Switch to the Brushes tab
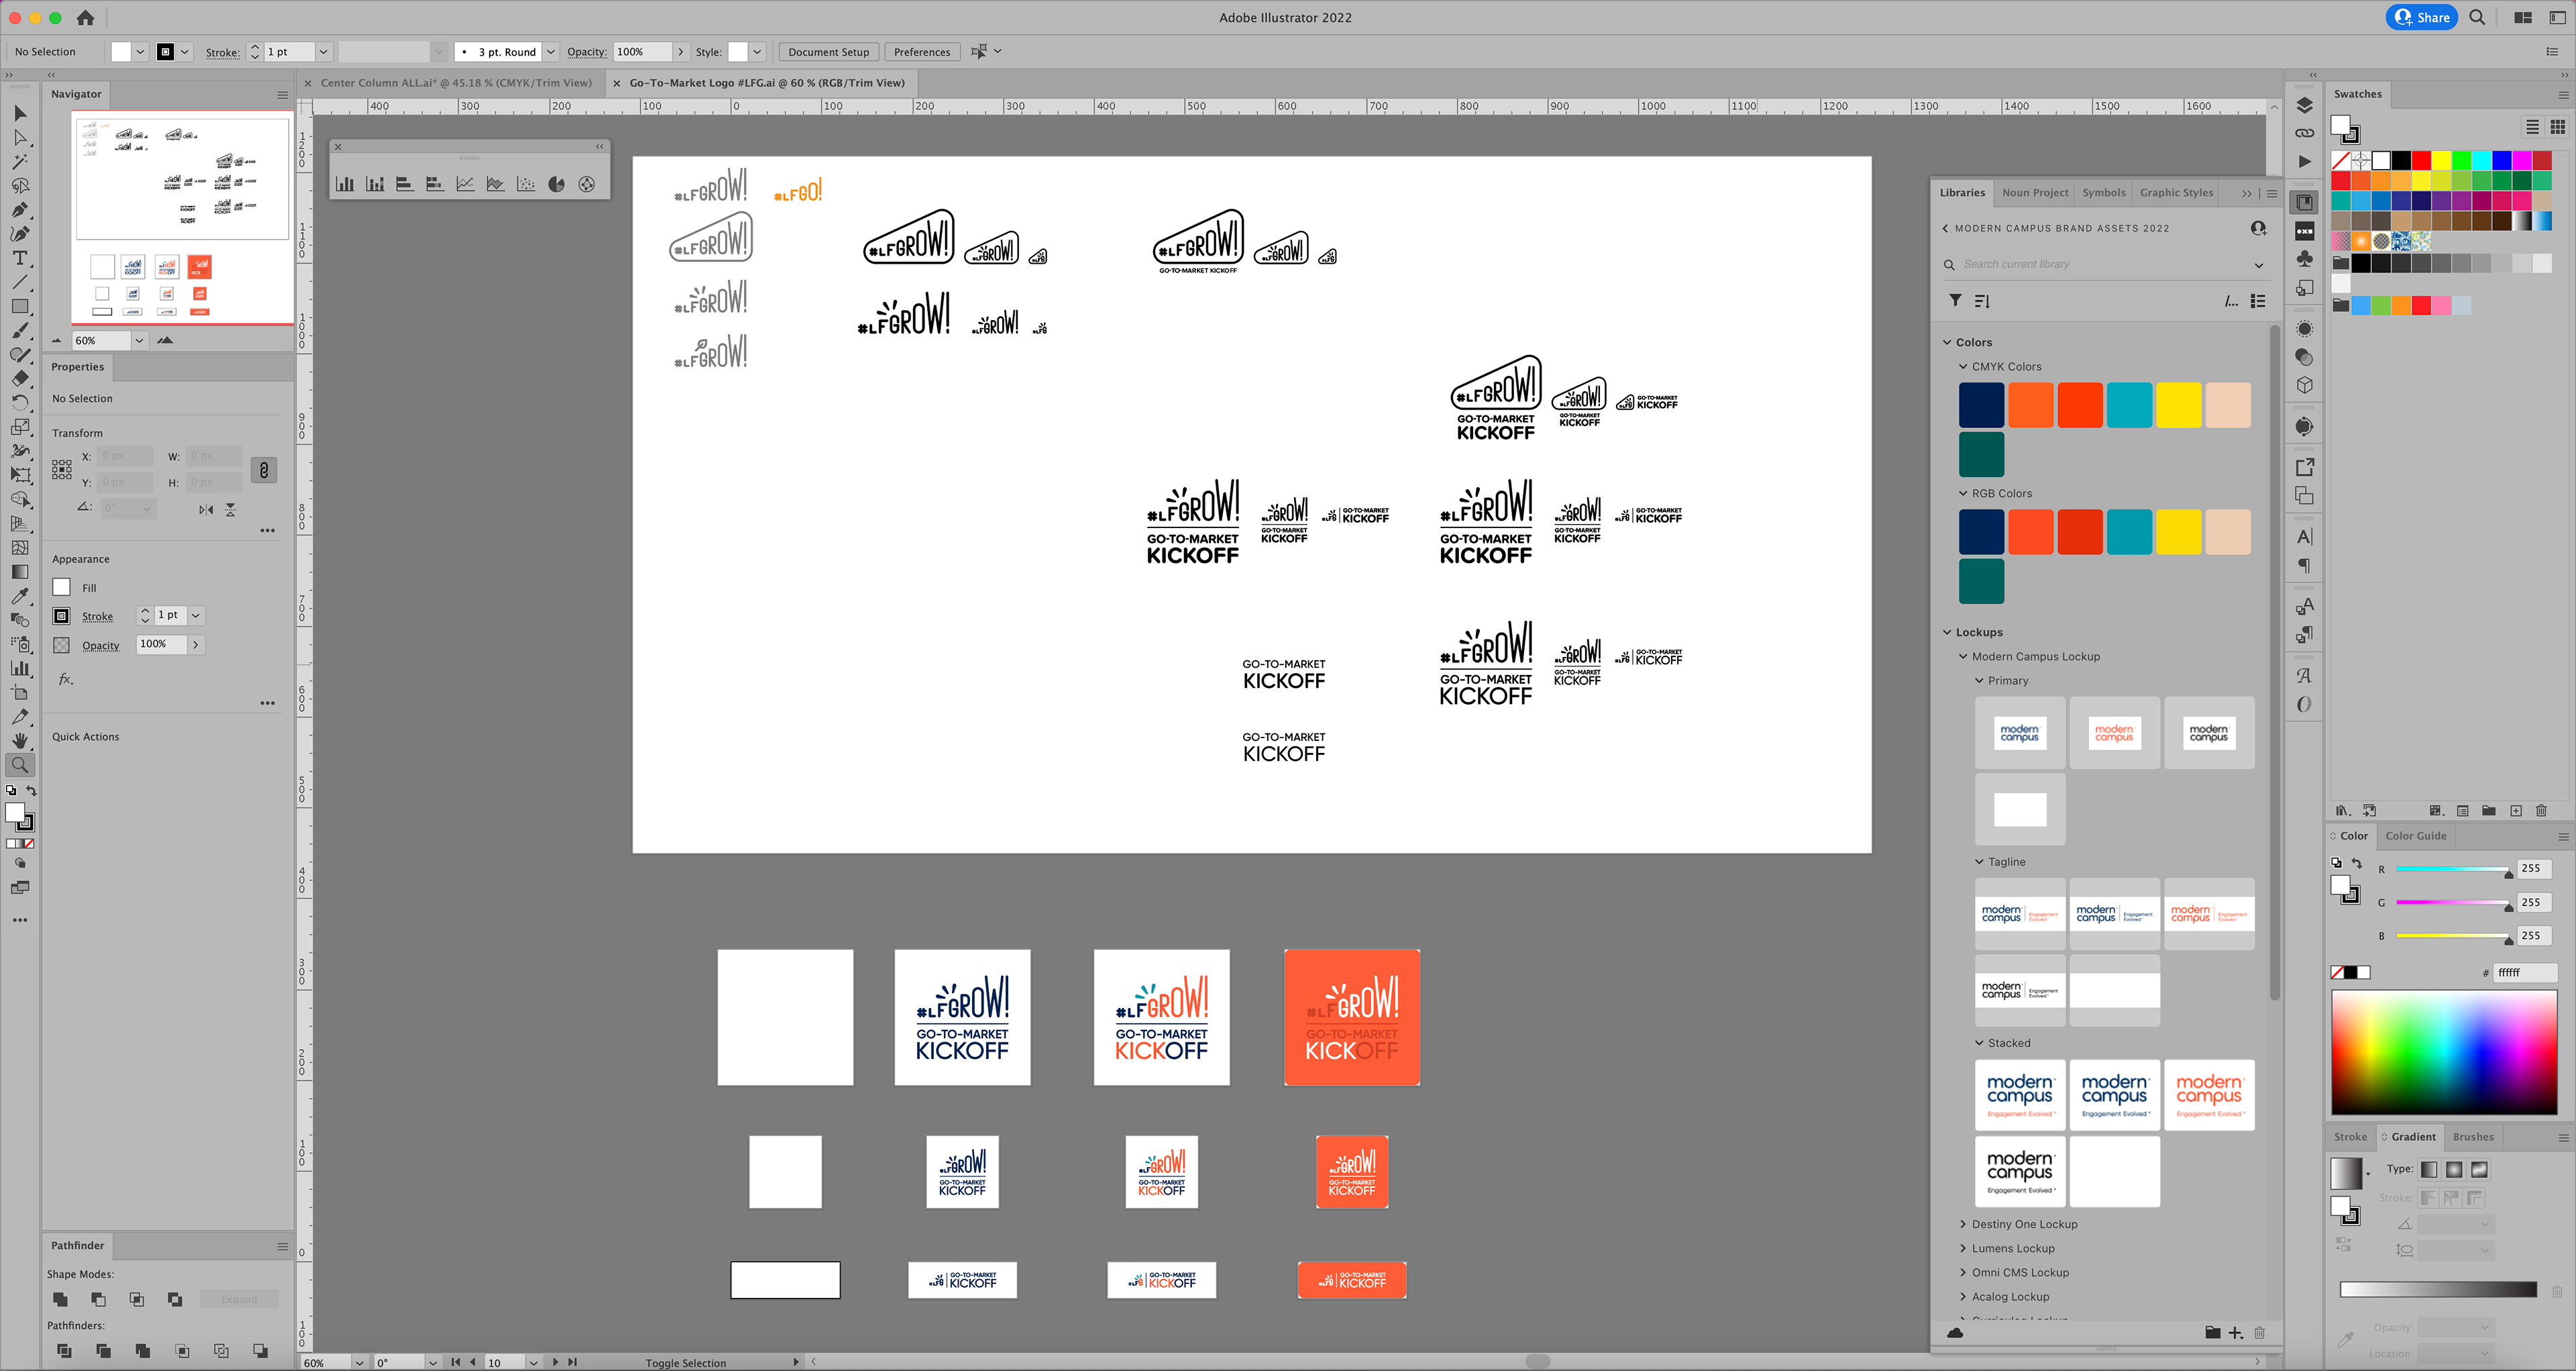The image size is (2576, 1371). [x=2472, y=1137]
